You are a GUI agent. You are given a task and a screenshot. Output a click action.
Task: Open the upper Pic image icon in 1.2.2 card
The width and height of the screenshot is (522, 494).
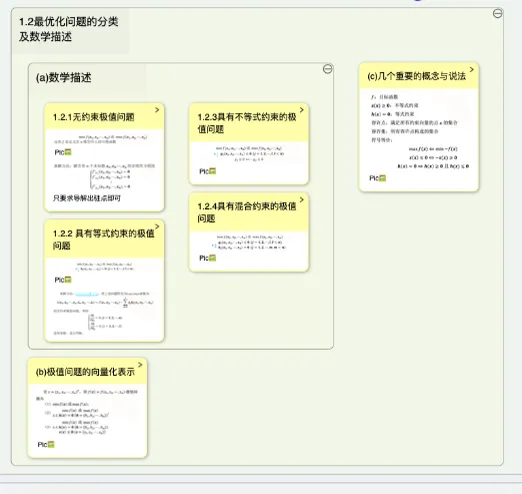coord(68,280)
